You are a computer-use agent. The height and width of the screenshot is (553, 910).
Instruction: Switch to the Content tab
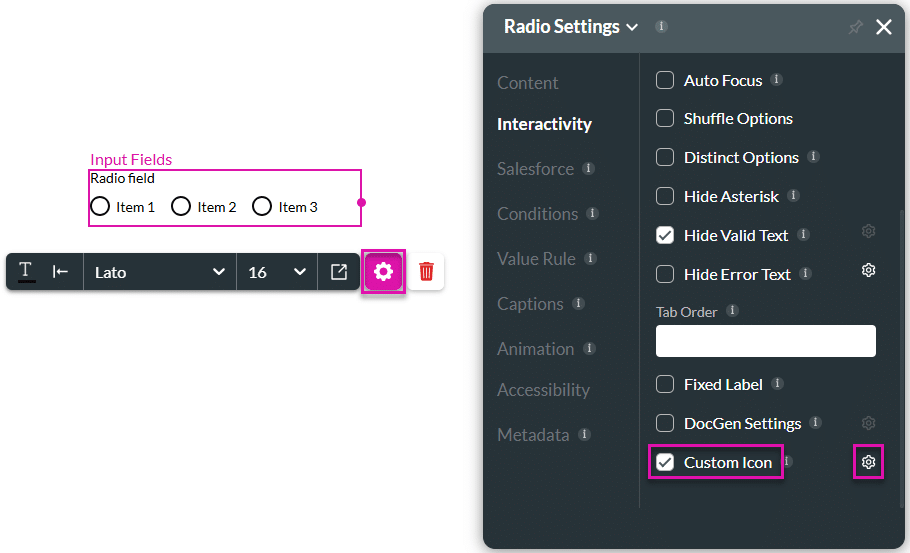[x=528, y=83]
